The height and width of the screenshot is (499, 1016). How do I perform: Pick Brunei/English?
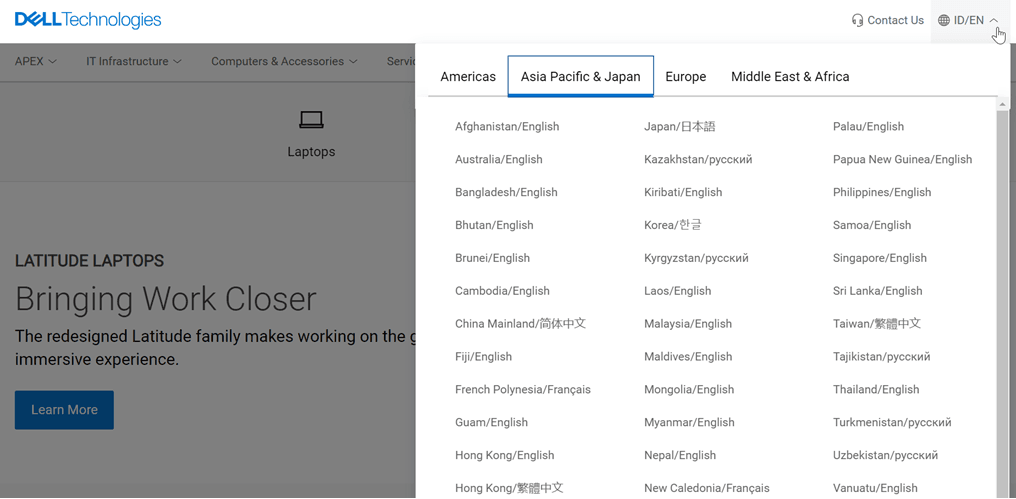[492, 258]
